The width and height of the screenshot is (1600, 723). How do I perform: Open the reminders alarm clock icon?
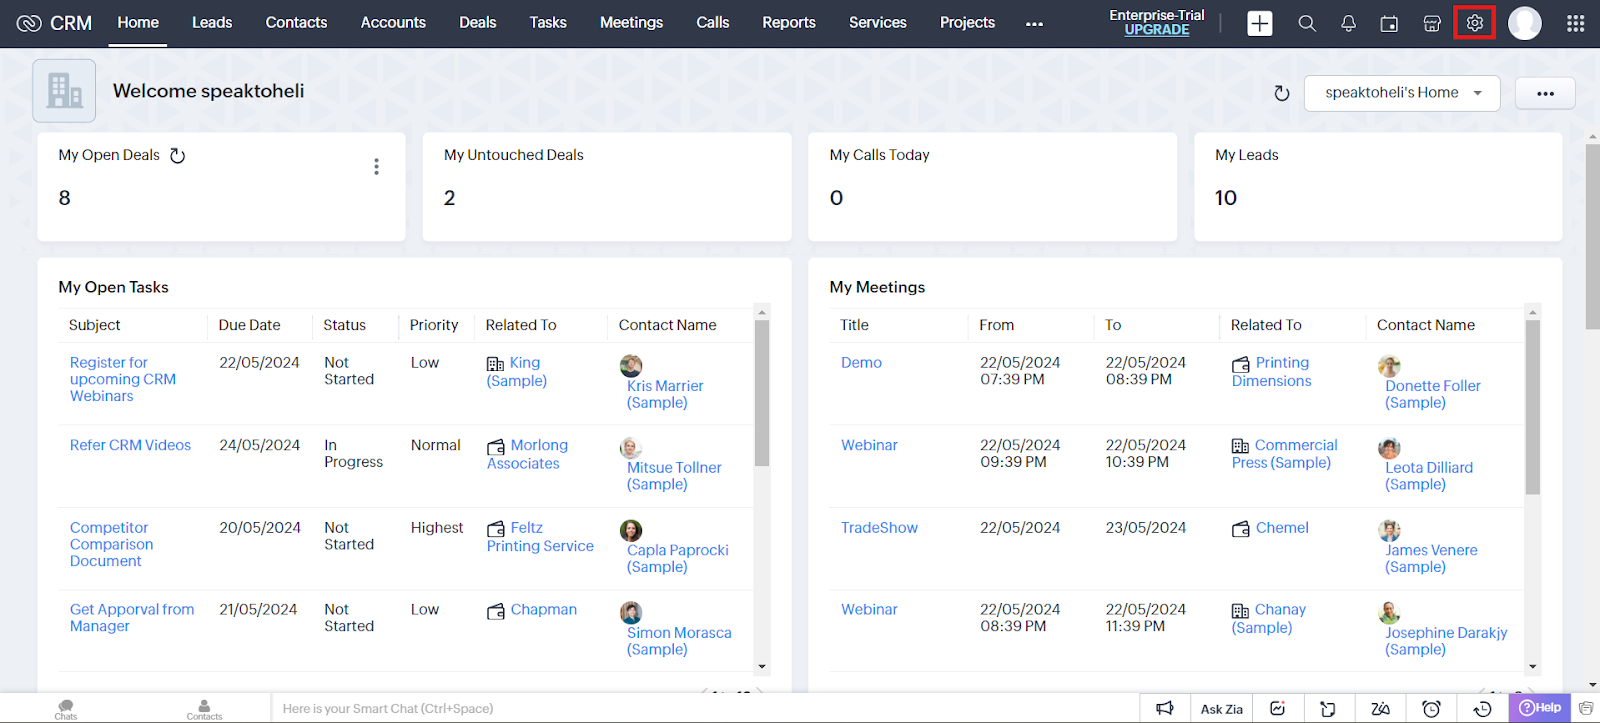click(1431, 708)
